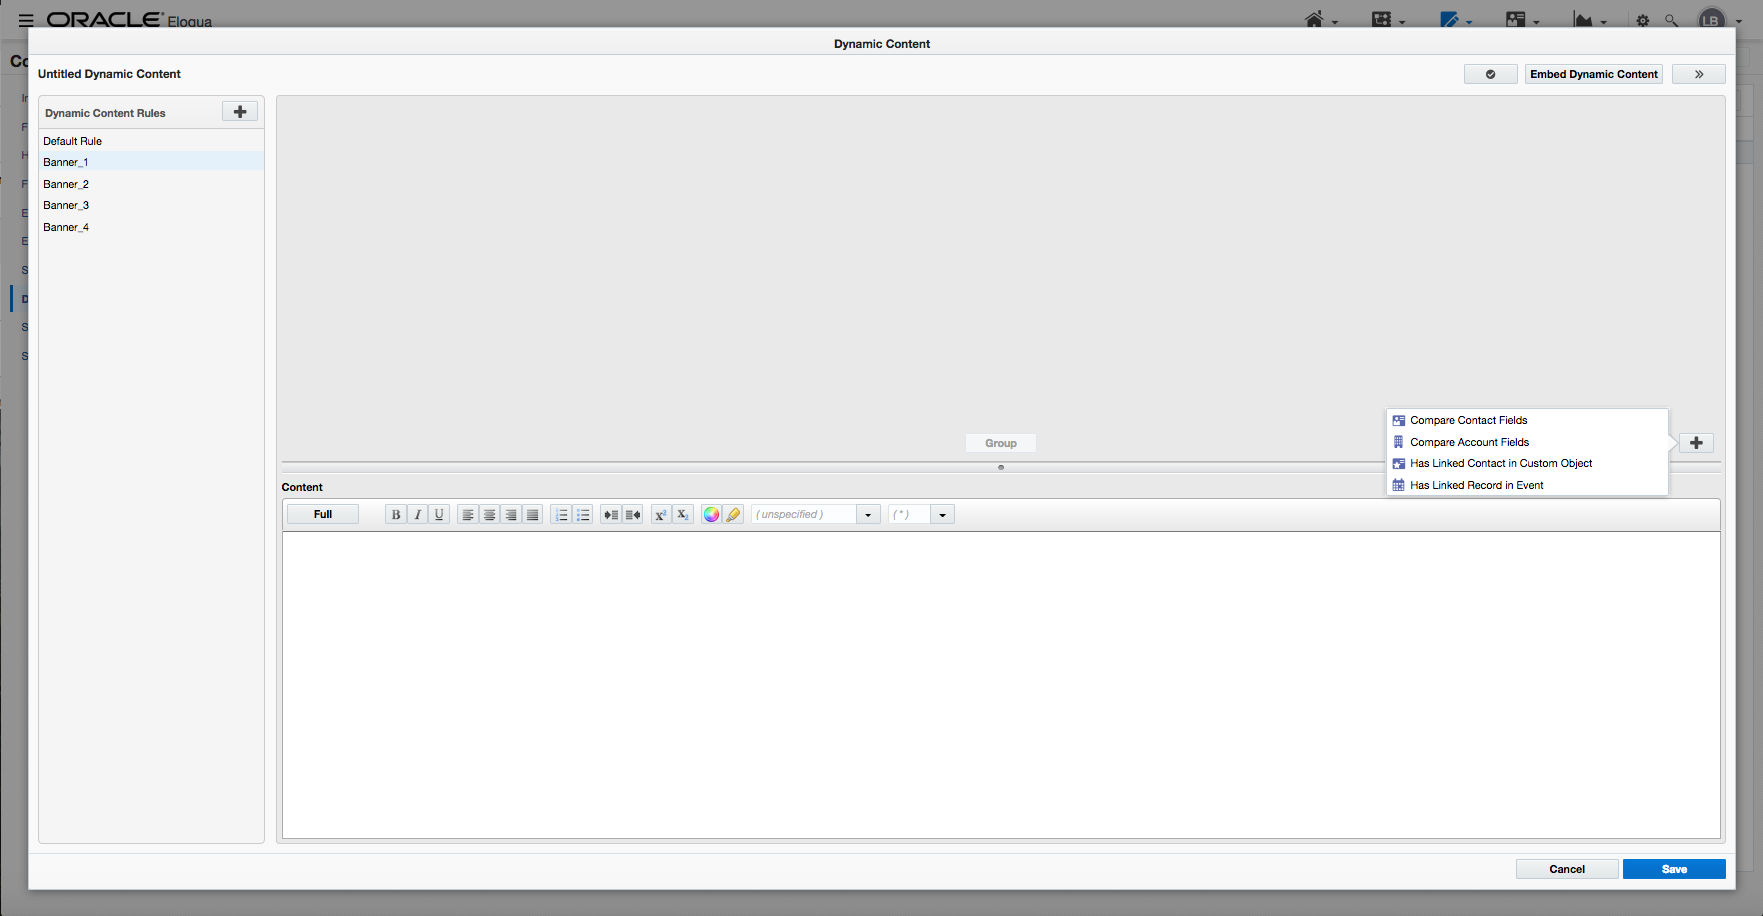Select Has Linked Record in Event option
Screen dimensions: 1763x916
click(1476, 485)
